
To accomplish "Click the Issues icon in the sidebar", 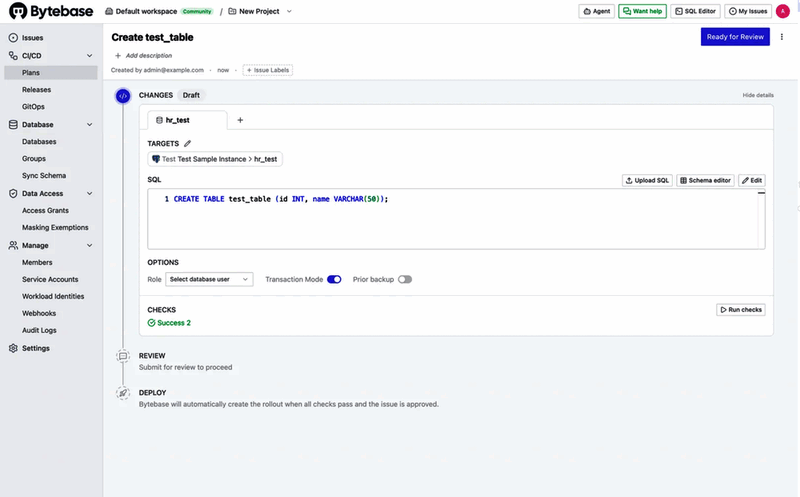I will click(13, 38).
